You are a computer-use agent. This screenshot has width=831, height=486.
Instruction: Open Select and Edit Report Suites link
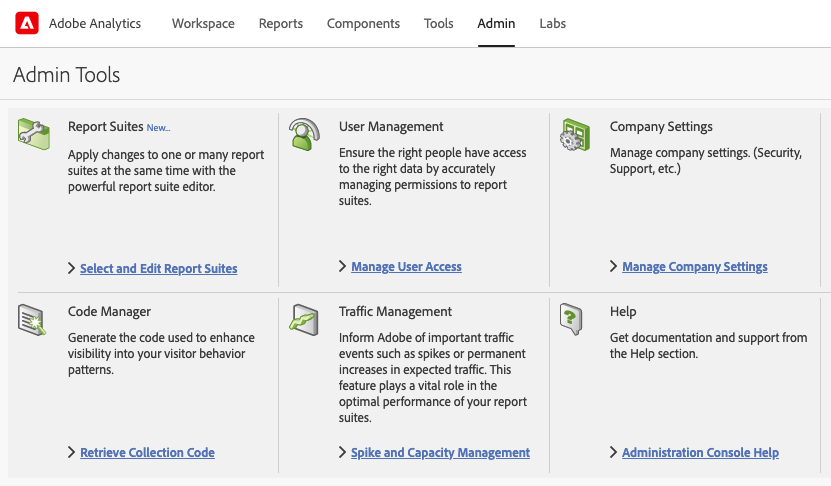(158, 268)
